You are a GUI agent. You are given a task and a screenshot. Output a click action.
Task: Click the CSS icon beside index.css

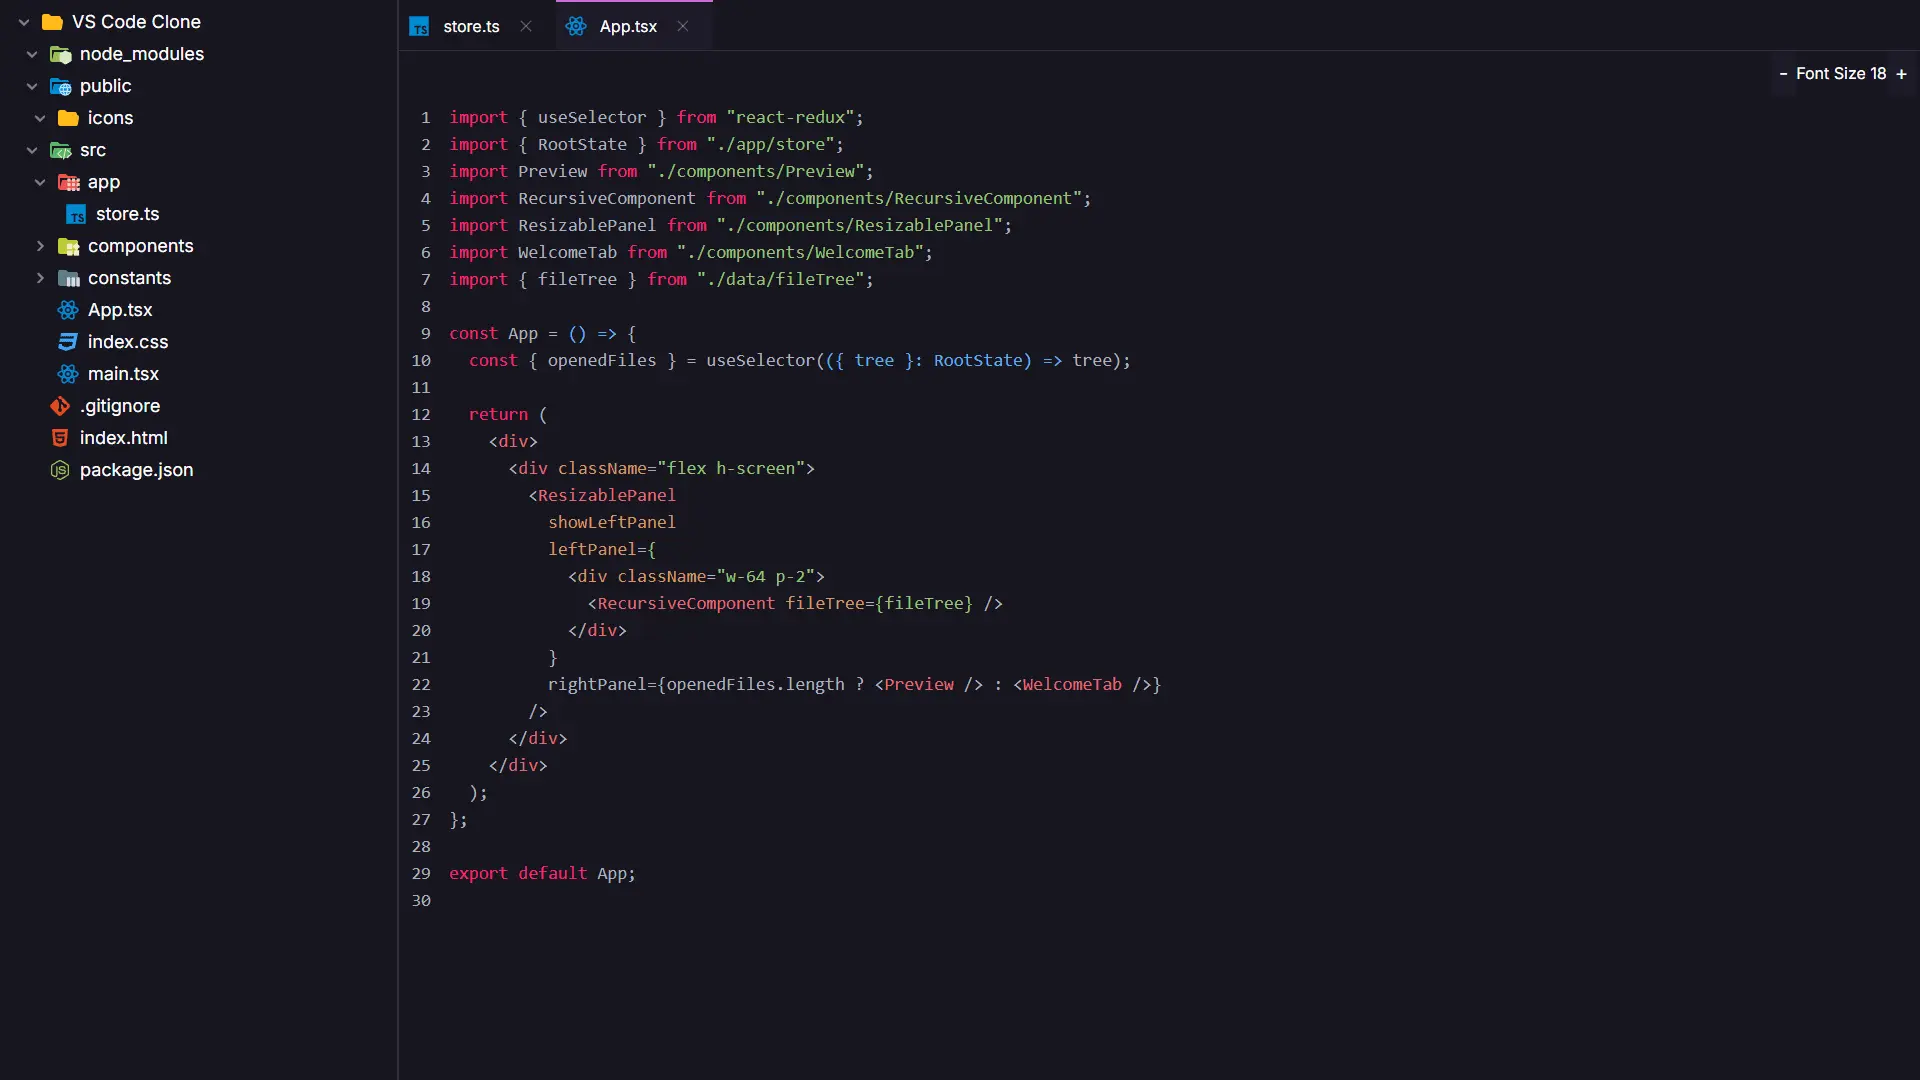point(68,342)
